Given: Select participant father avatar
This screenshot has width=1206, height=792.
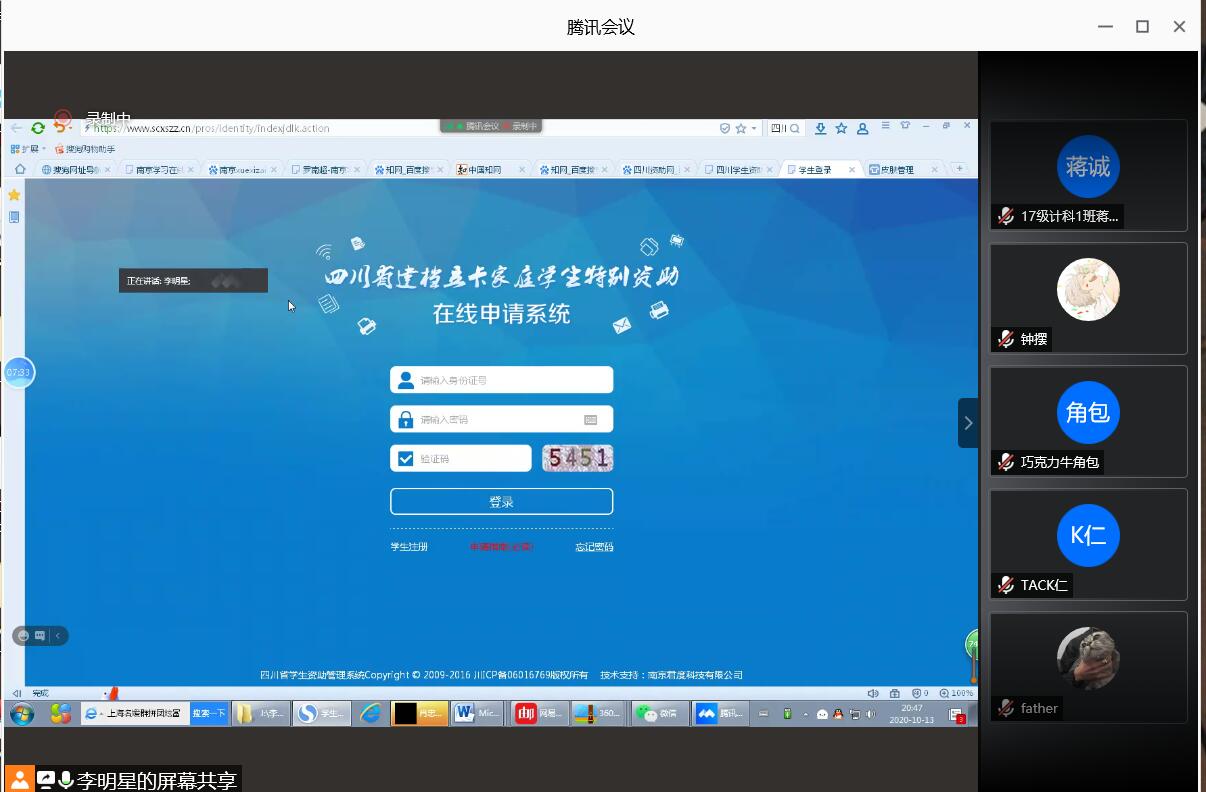Looking at the screenshot, I should (1088, 658).
